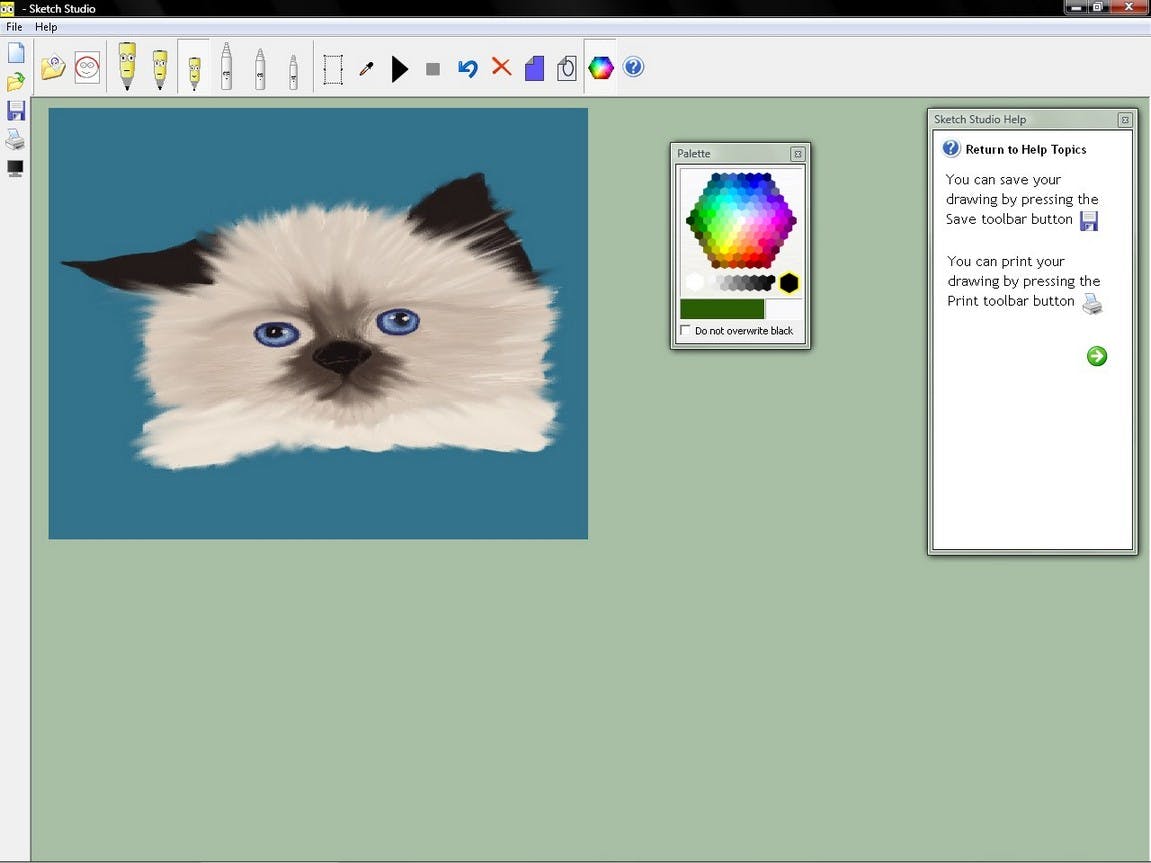Click the dark green current color bar

click(722, 308)
